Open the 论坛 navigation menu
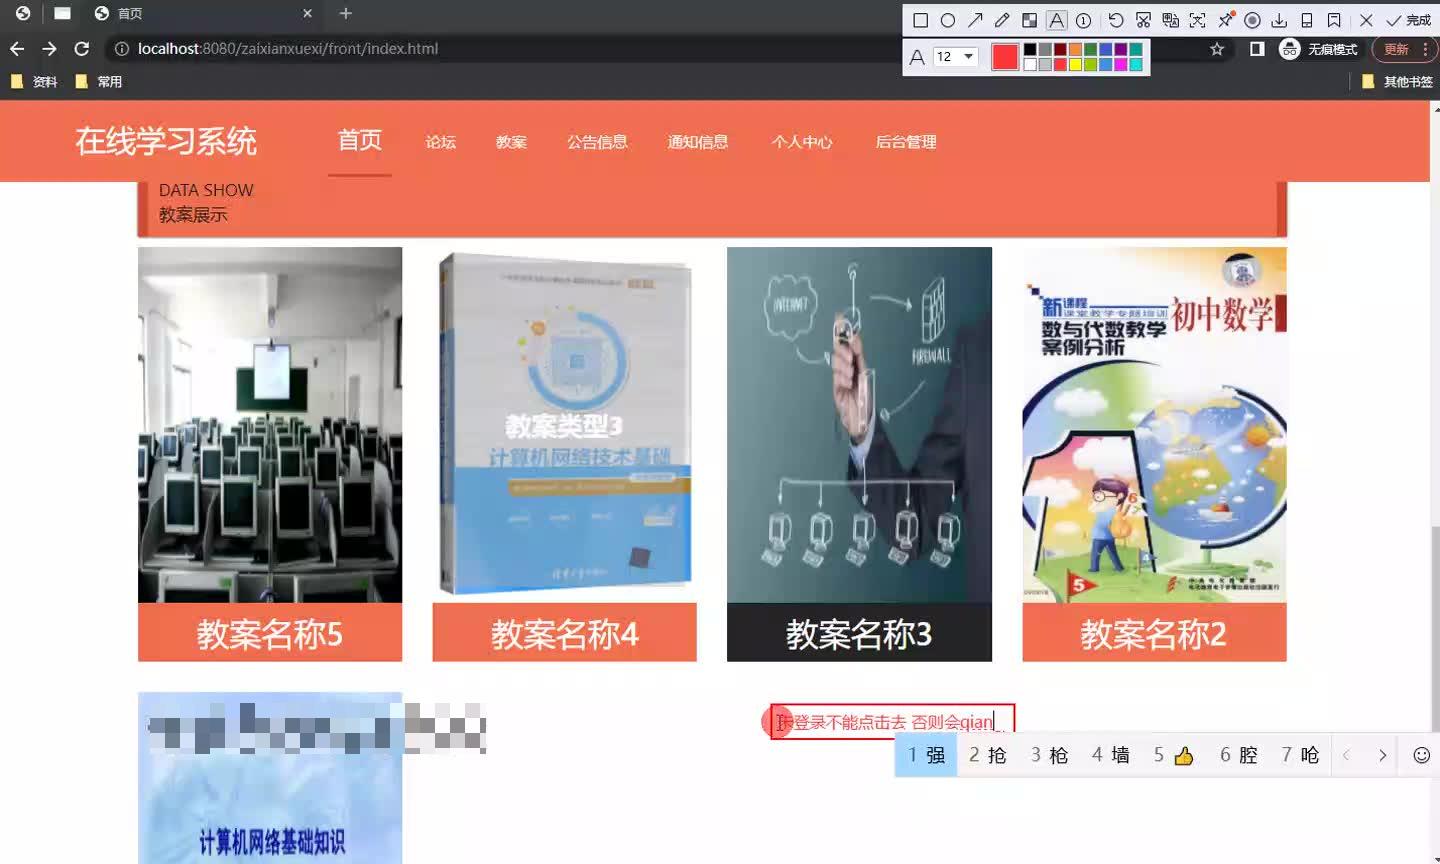 pyautogui.click(x=441, y=142)
